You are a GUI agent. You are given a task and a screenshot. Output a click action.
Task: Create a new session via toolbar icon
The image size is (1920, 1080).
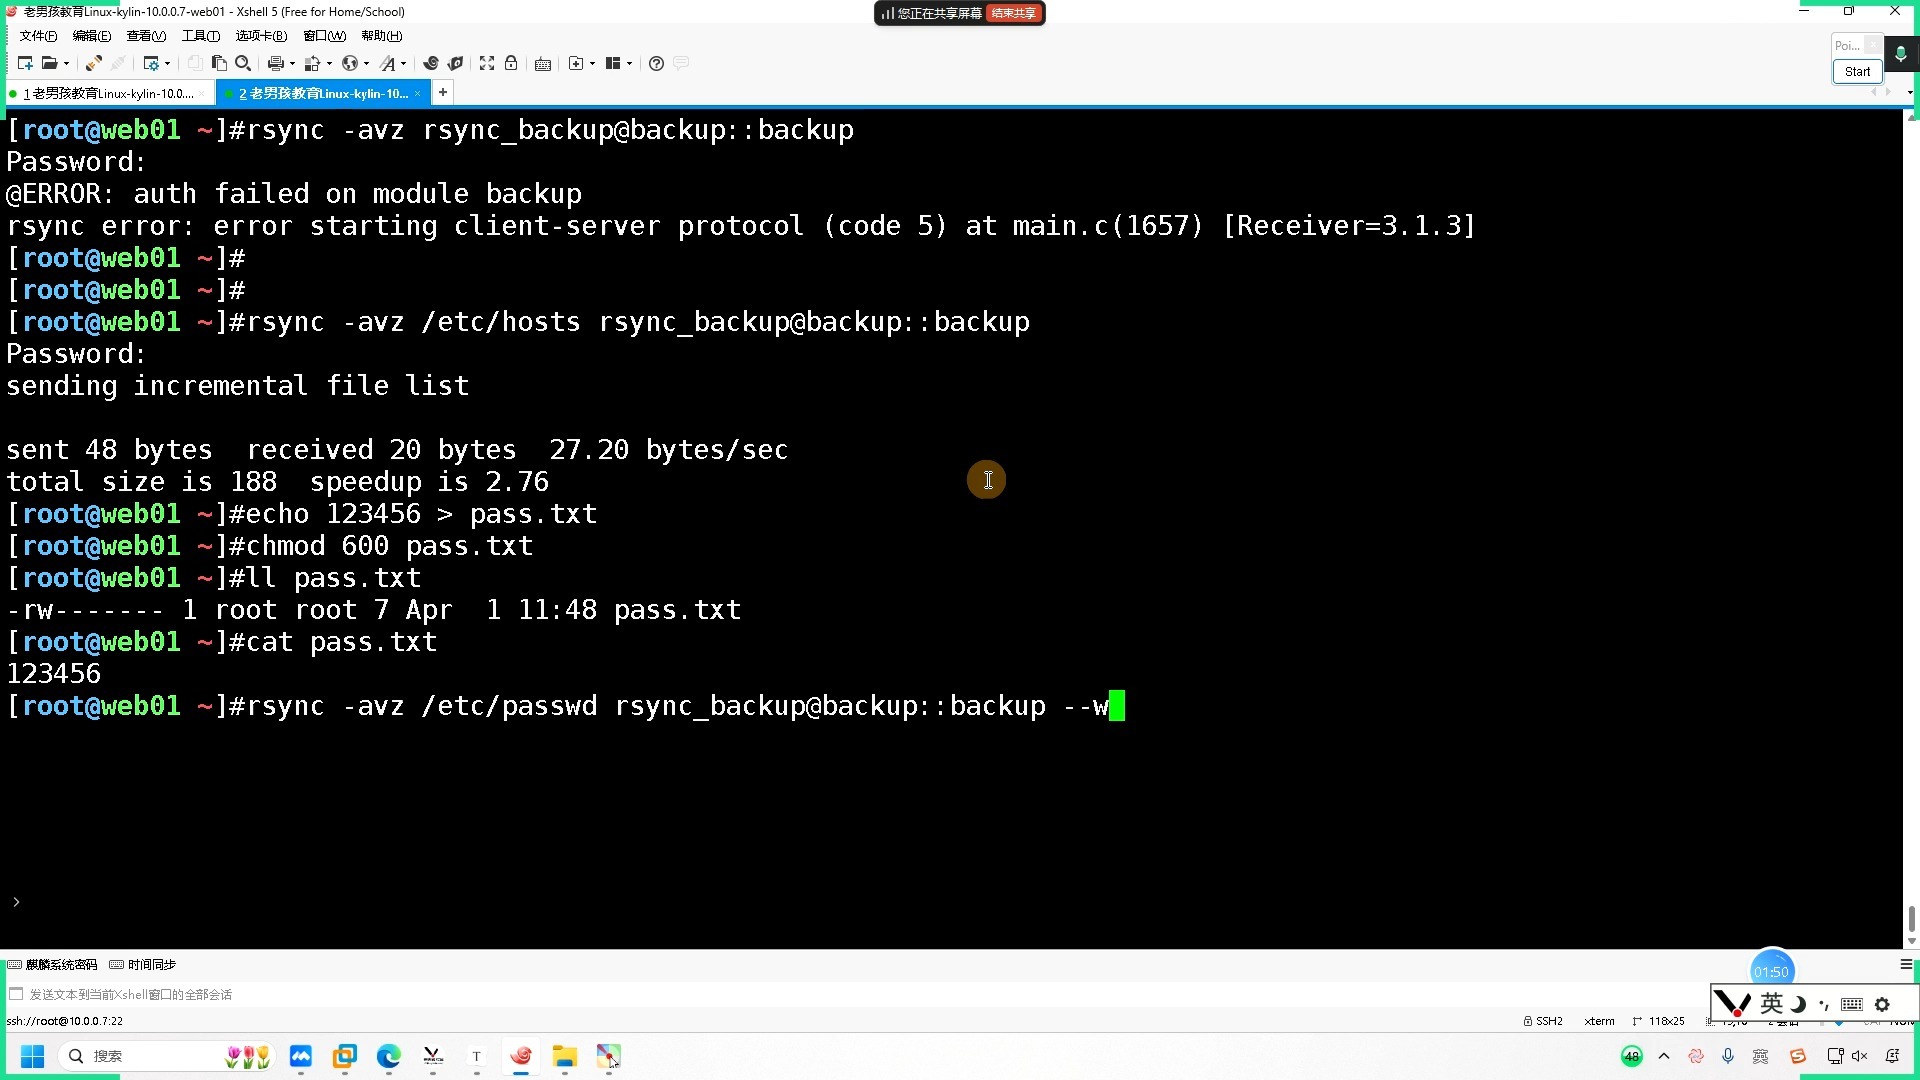point(25,63)
